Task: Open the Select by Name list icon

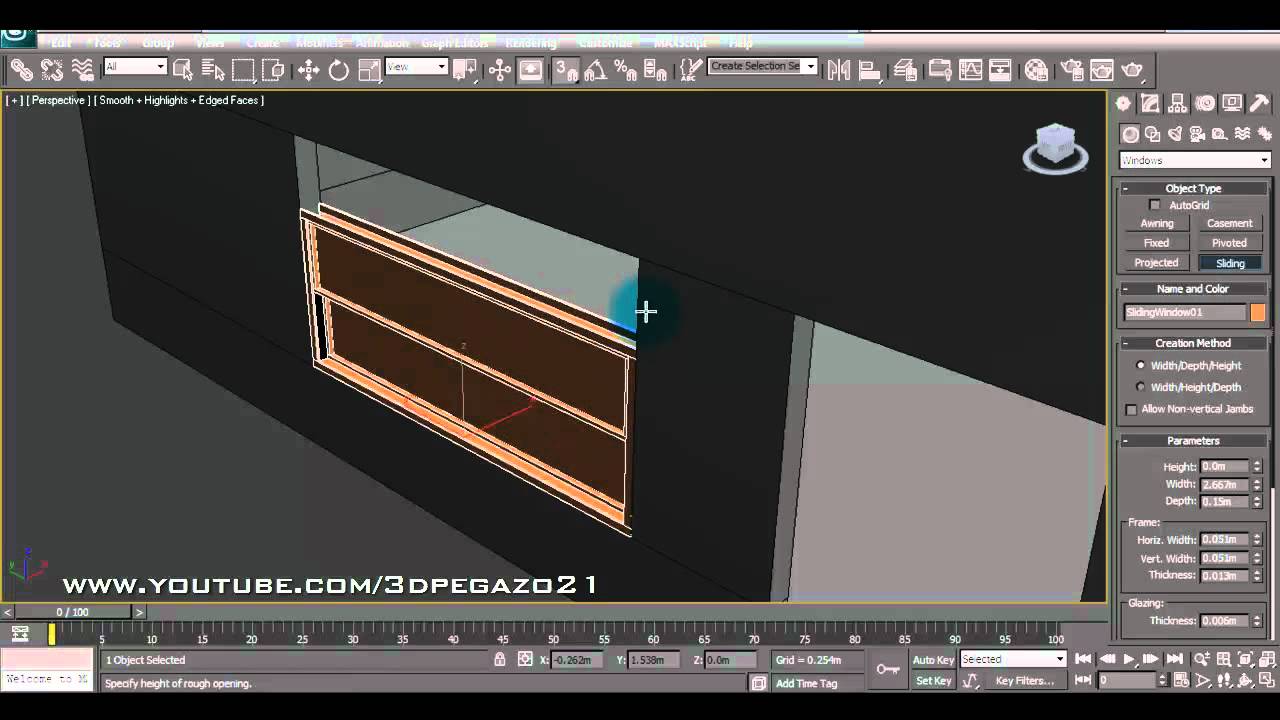Action: pyautogui.click(x=212, y=69)
